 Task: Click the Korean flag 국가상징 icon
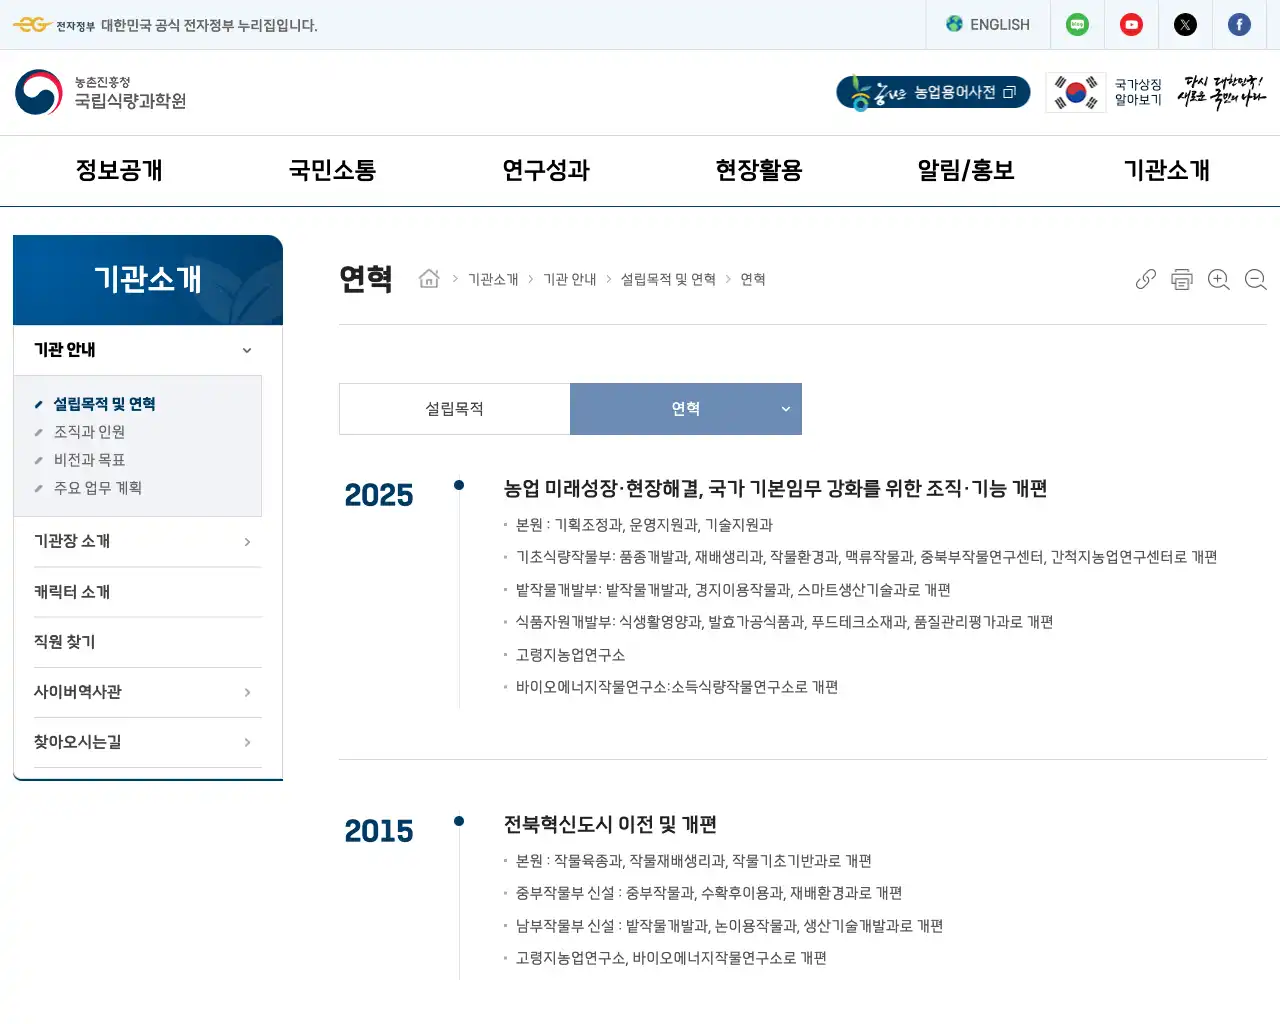[1076, 92]
